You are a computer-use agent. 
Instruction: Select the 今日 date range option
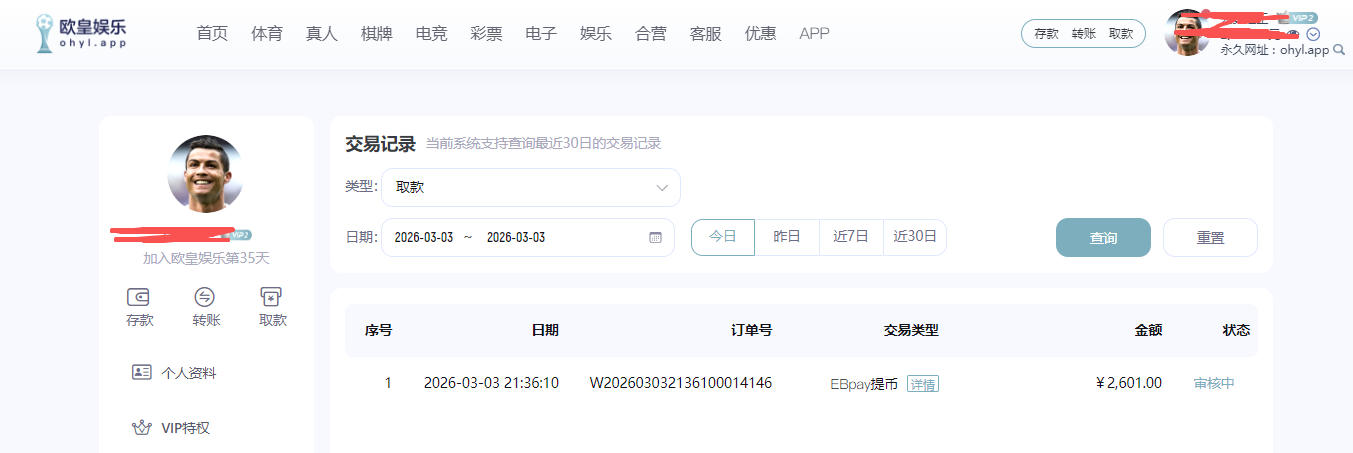[722, 237]
